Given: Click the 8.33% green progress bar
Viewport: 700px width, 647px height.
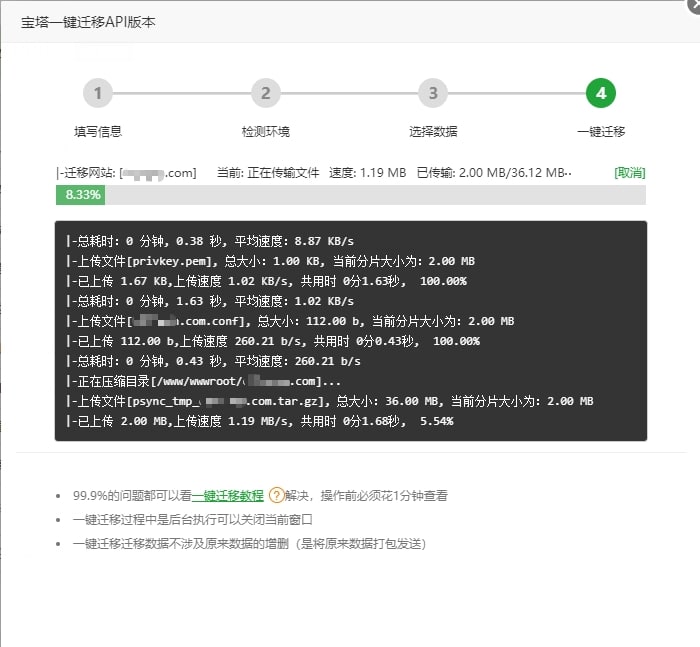Looking at the screenshot, I should tap(80, 195).
